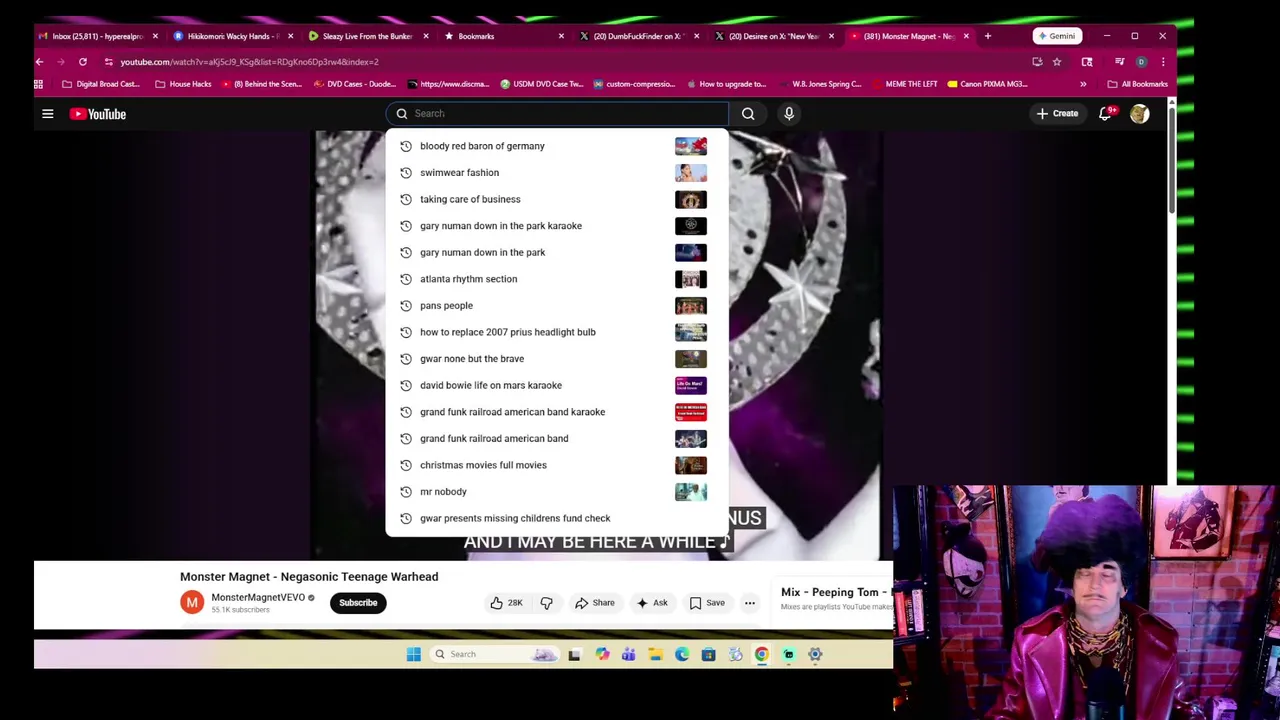The width and height of the screenshot is (1280, 720).
Task: Switch to the Bookmarks browser tab
Action: click(504, 36)
